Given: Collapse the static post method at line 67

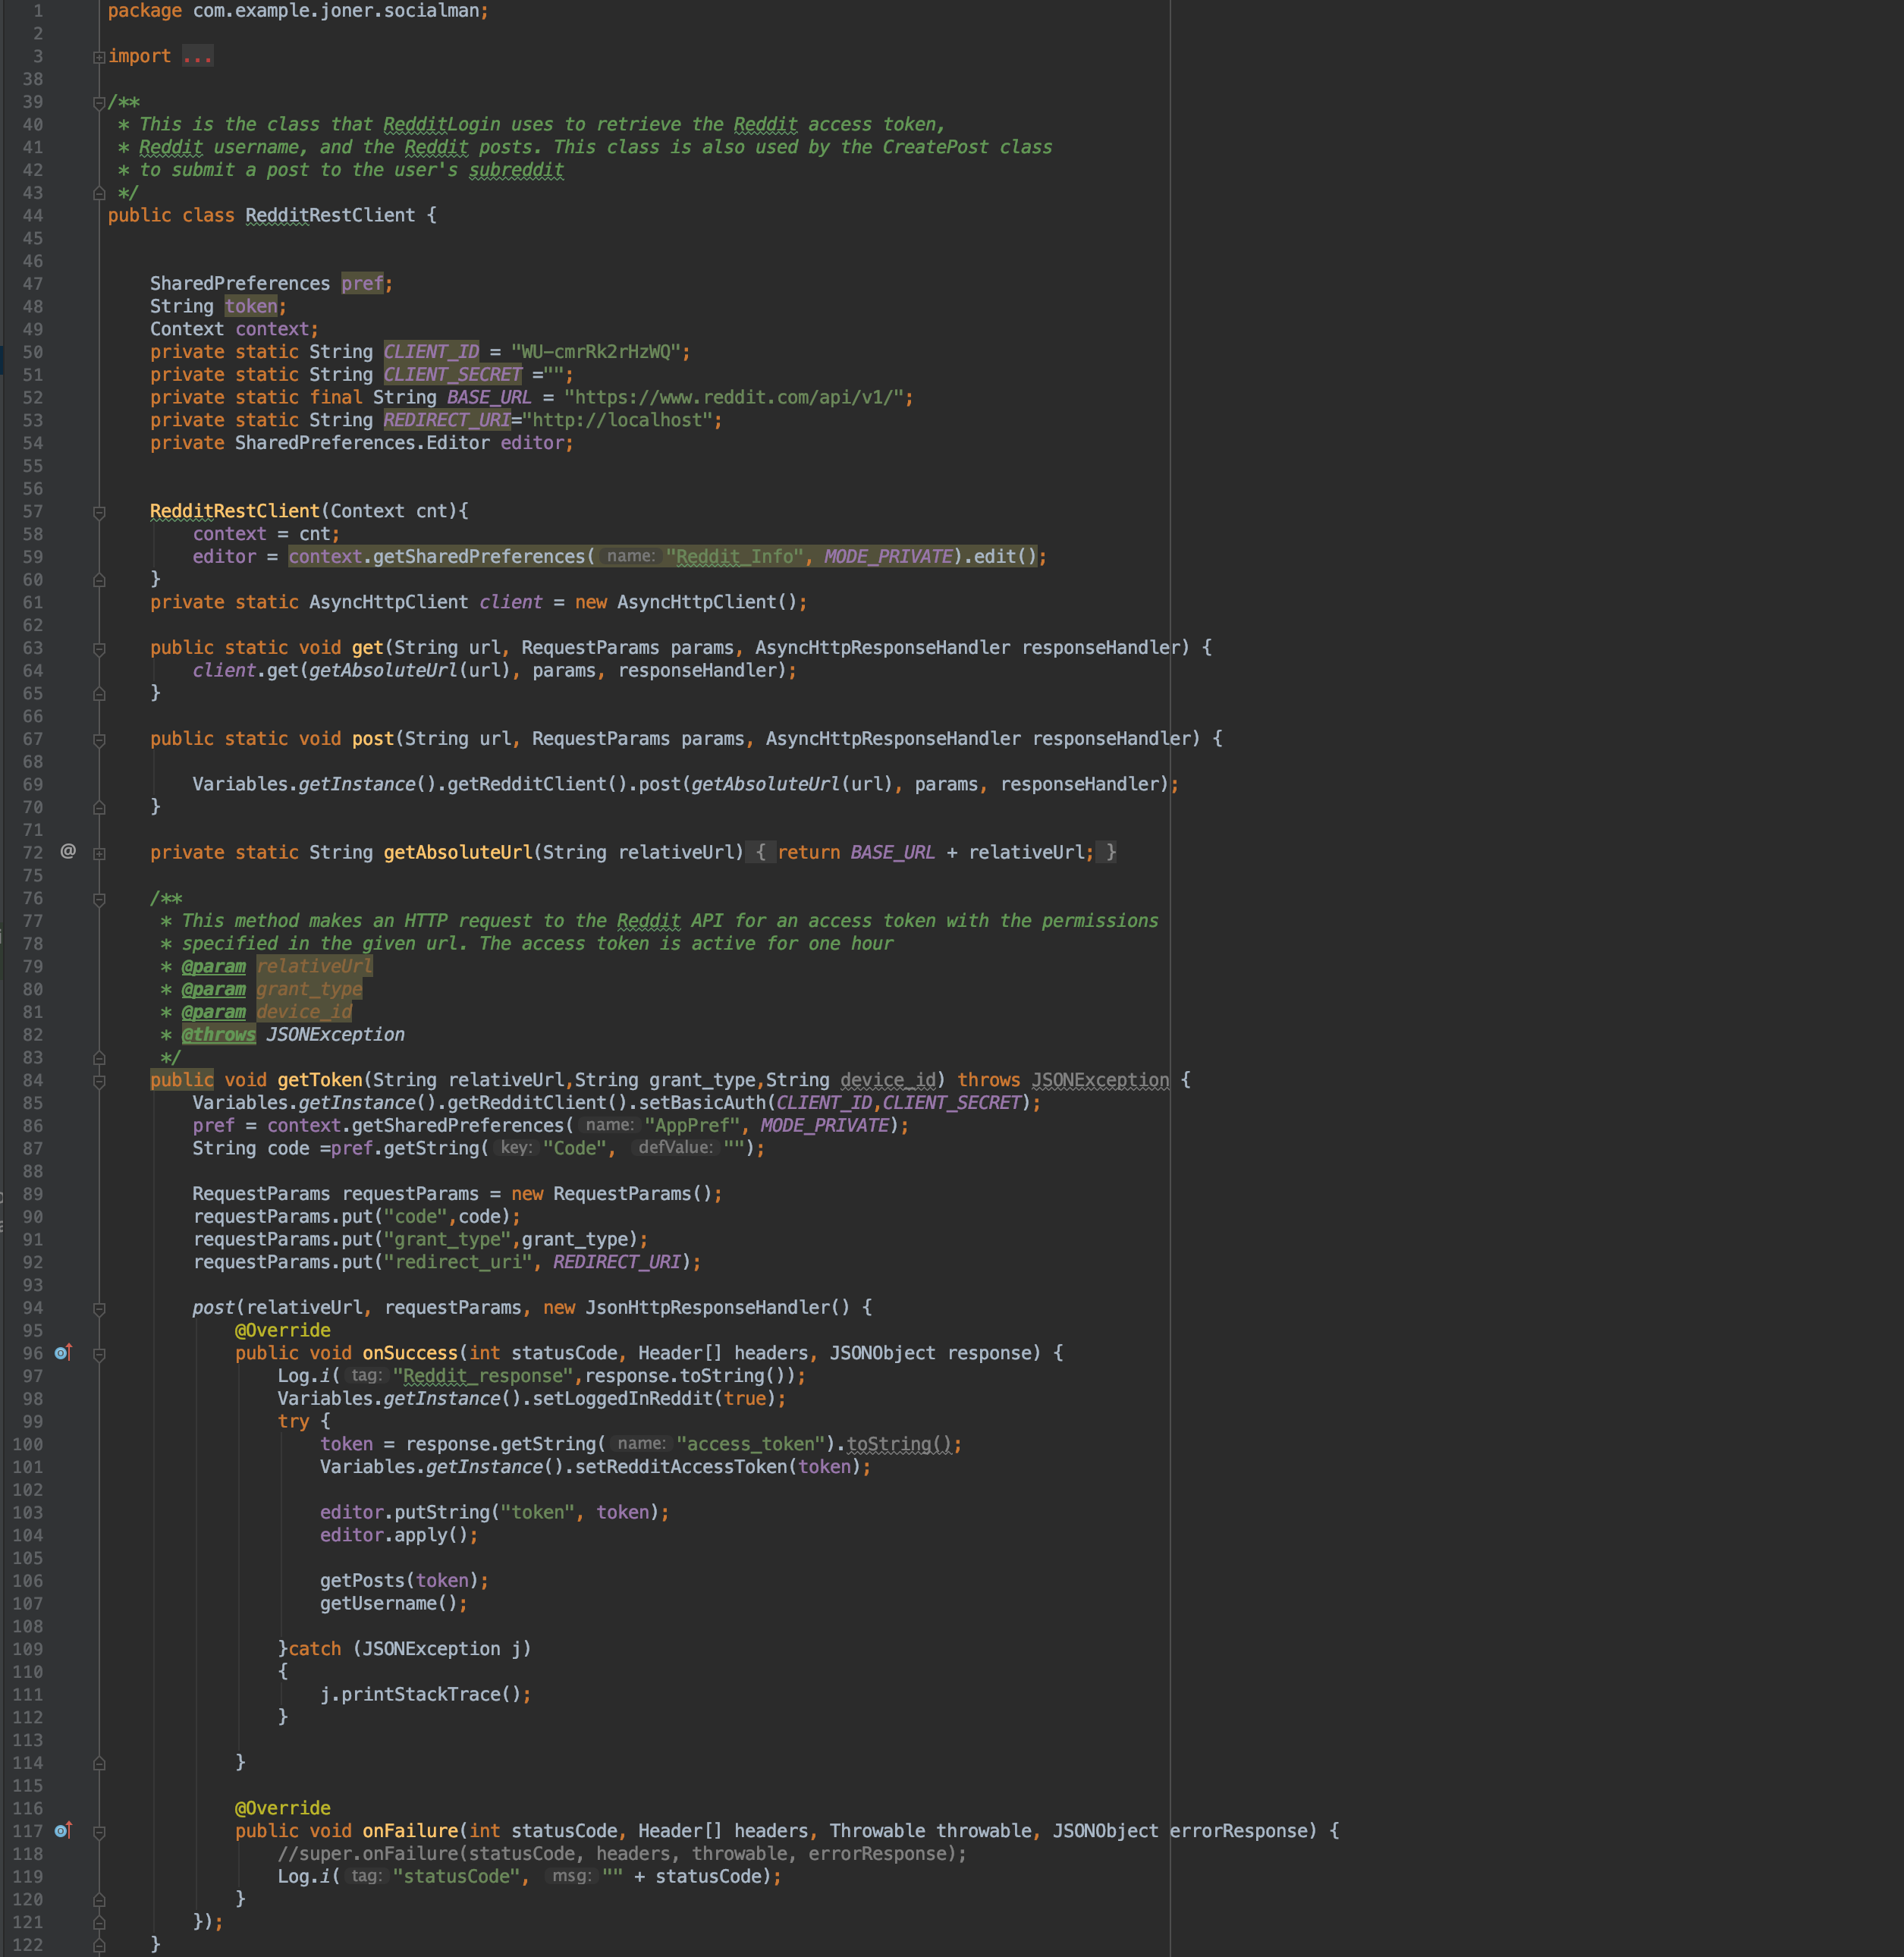Looking at the screenshot, I should coord(99,740).
